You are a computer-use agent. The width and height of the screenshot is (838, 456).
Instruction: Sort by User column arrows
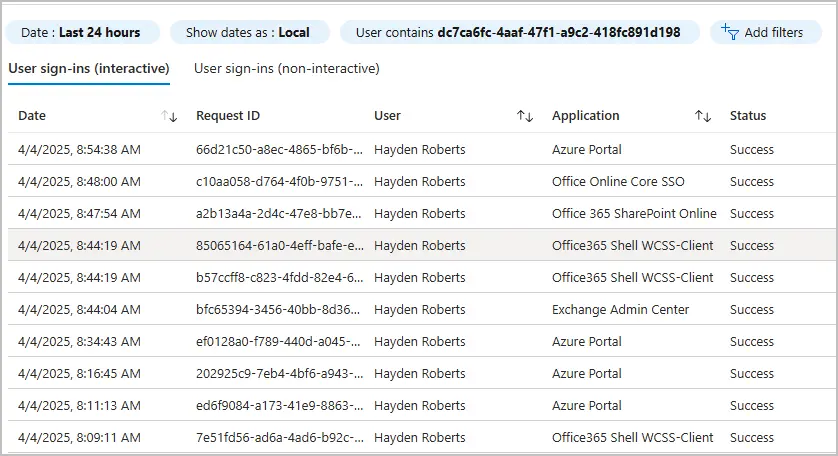pyautogui.click(x=525, y=116)
